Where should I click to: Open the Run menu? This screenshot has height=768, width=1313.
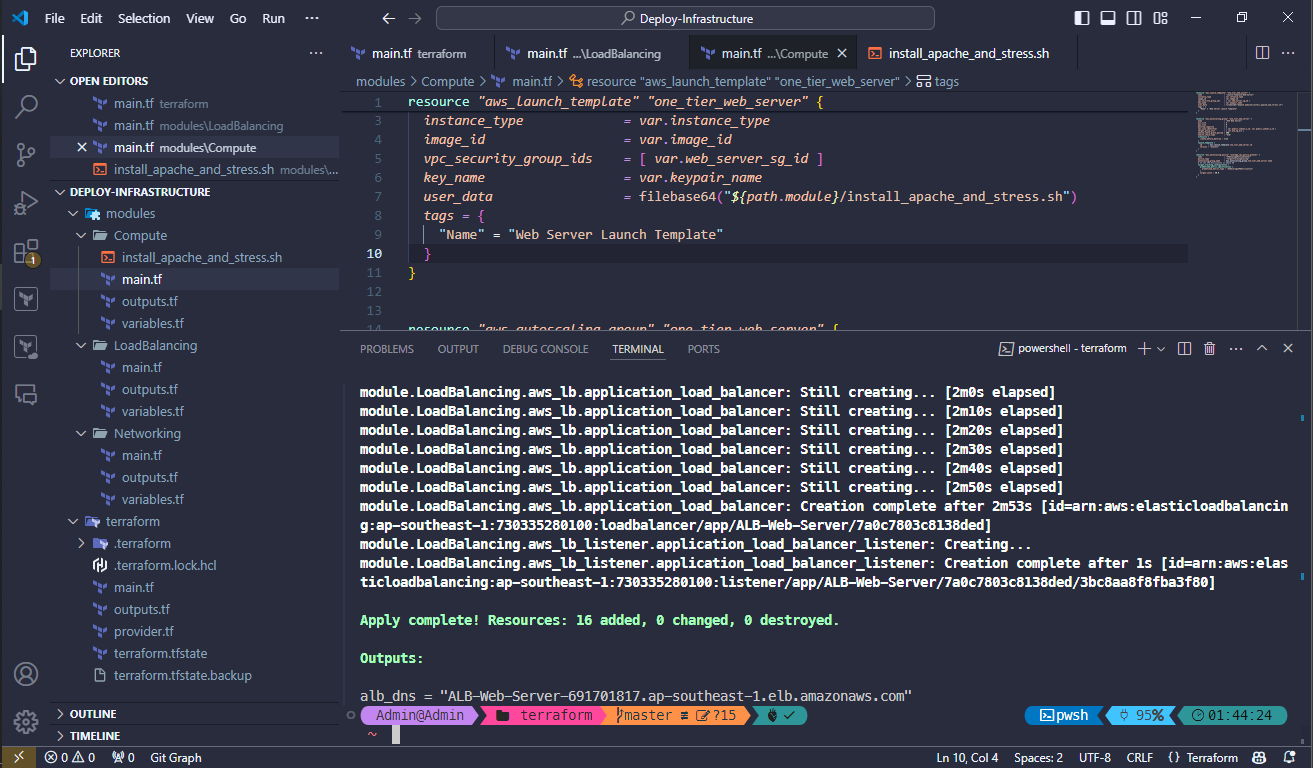(273, 18)
